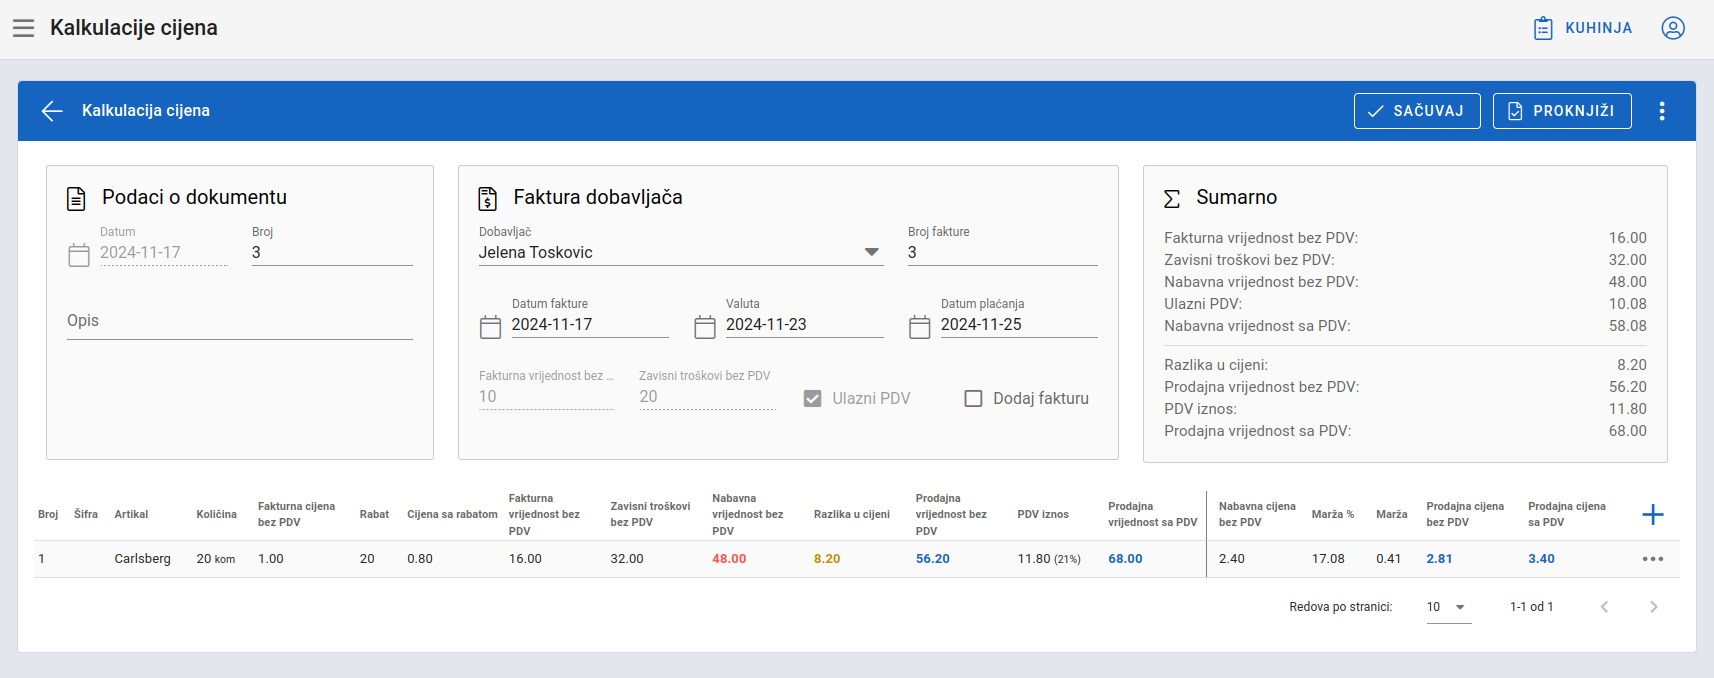
Task: Click the Fakturna vrijednost bez PDV field
Action: (x=546, y=397)
